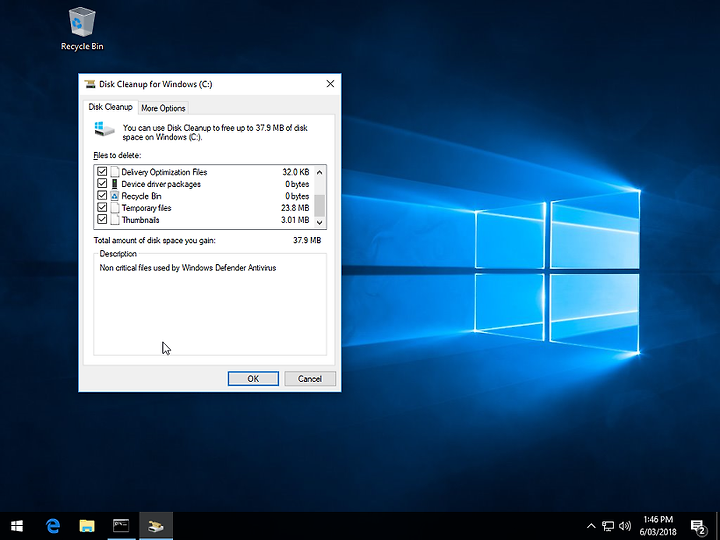Open the Action Center notifications
Screen dimensions: 720x540
698,526
